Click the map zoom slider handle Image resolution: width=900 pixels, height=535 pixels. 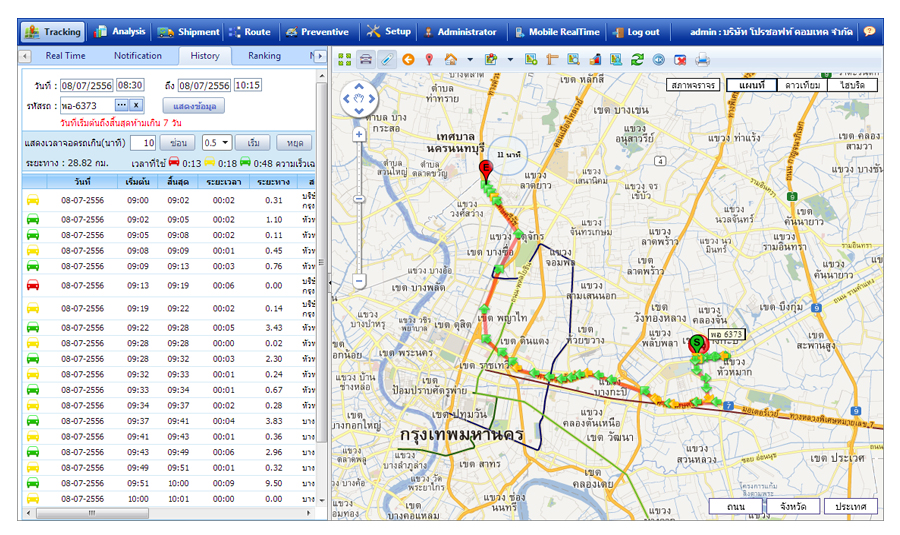(359, 199)
